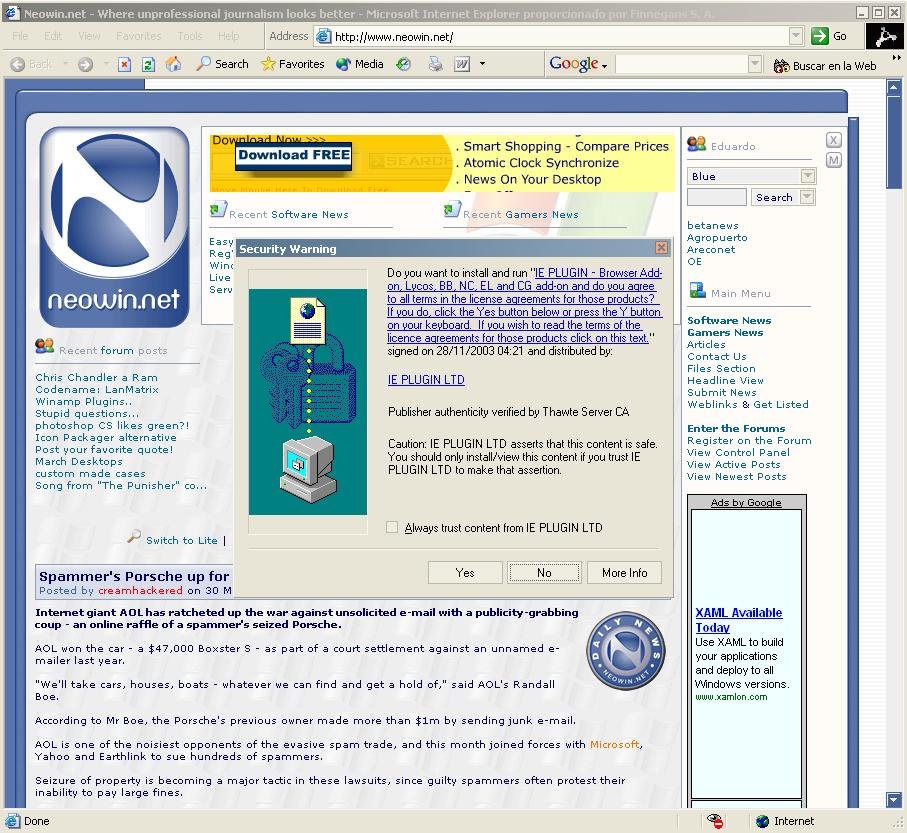This screenshot has height=833, width=907.
Task: Click the Refresh page icon
Action: click(149, 64)
